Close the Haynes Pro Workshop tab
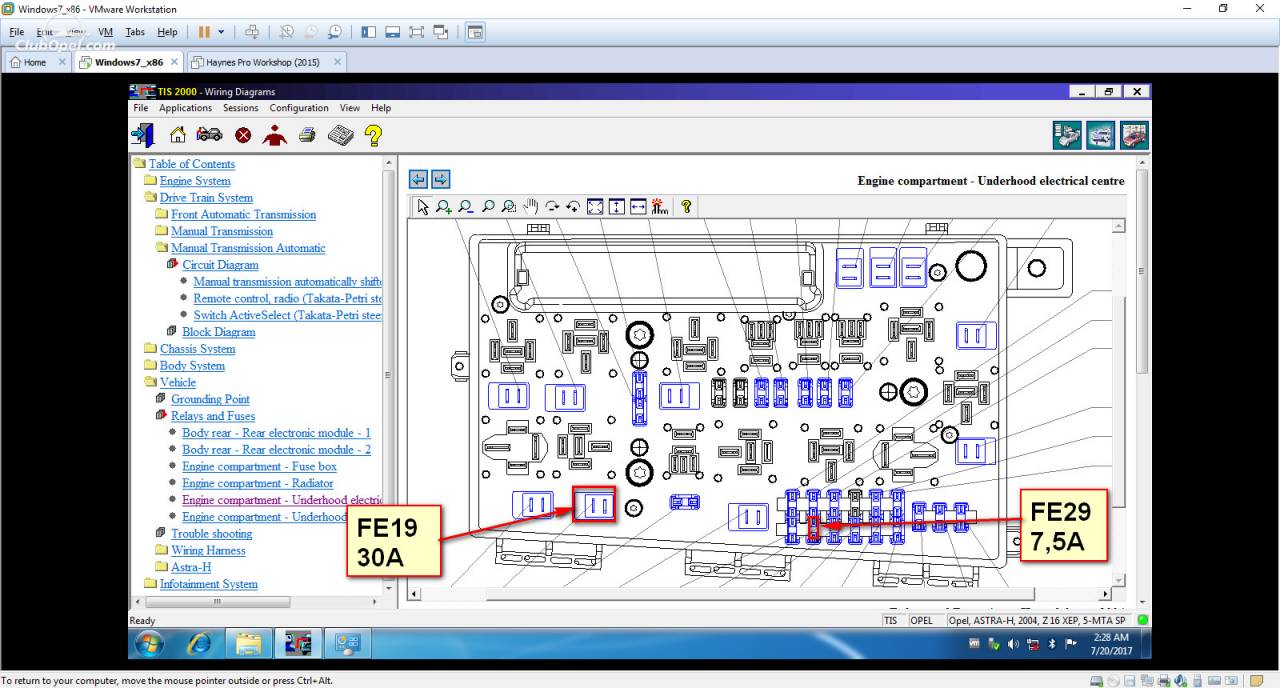 tap(337, 62)
